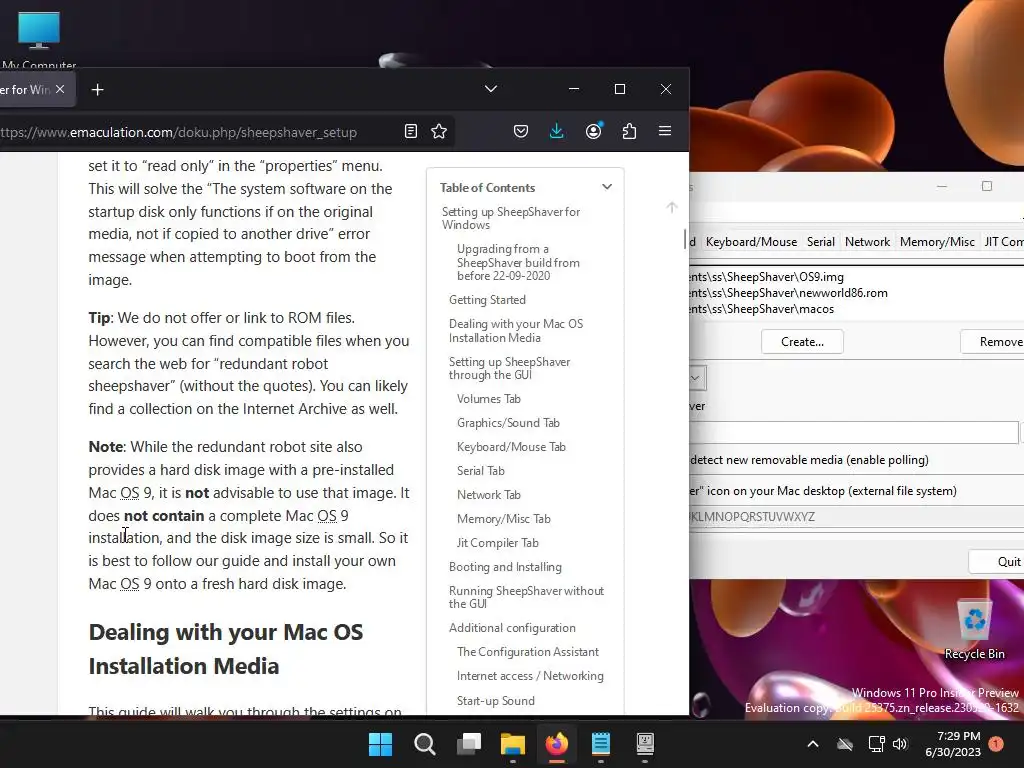Image resolution: width=1024 pixels, height=768 pixels.
Task: Go to Internet access / Networking link
Action: (x=530, y=676)
